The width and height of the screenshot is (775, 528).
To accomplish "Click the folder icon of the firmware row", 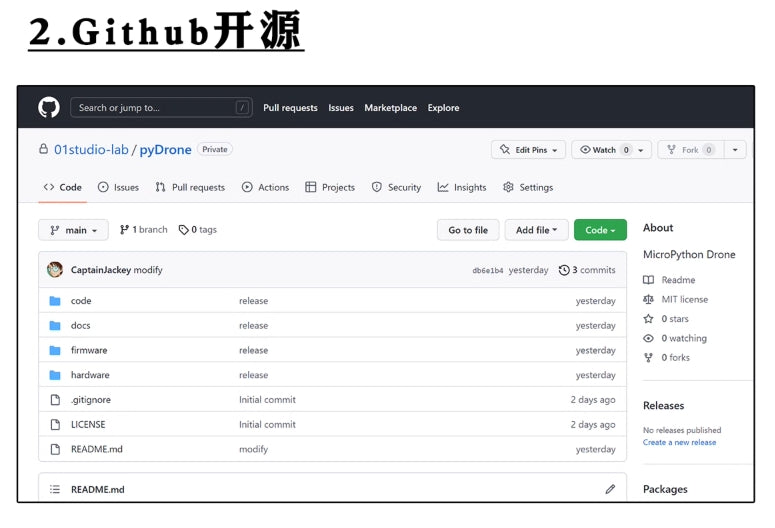I will click(x=55, y=350).
